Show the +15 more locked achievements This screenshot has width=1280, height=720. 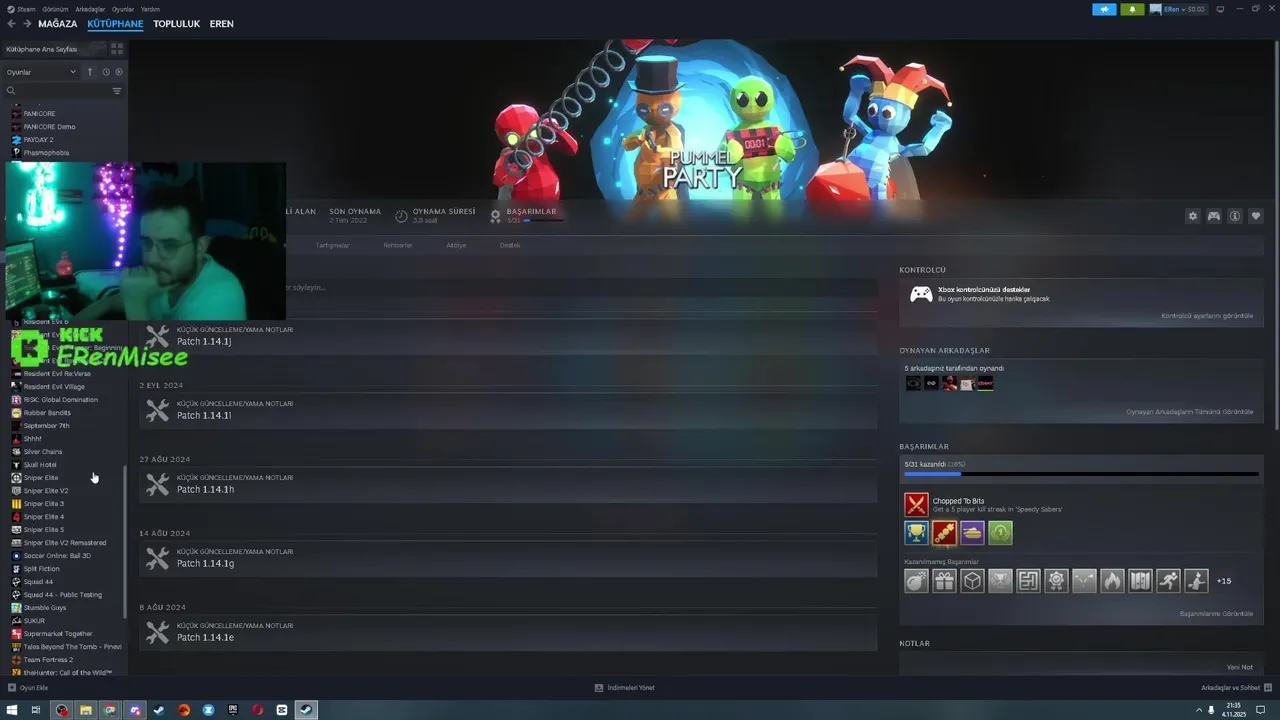1224,581
